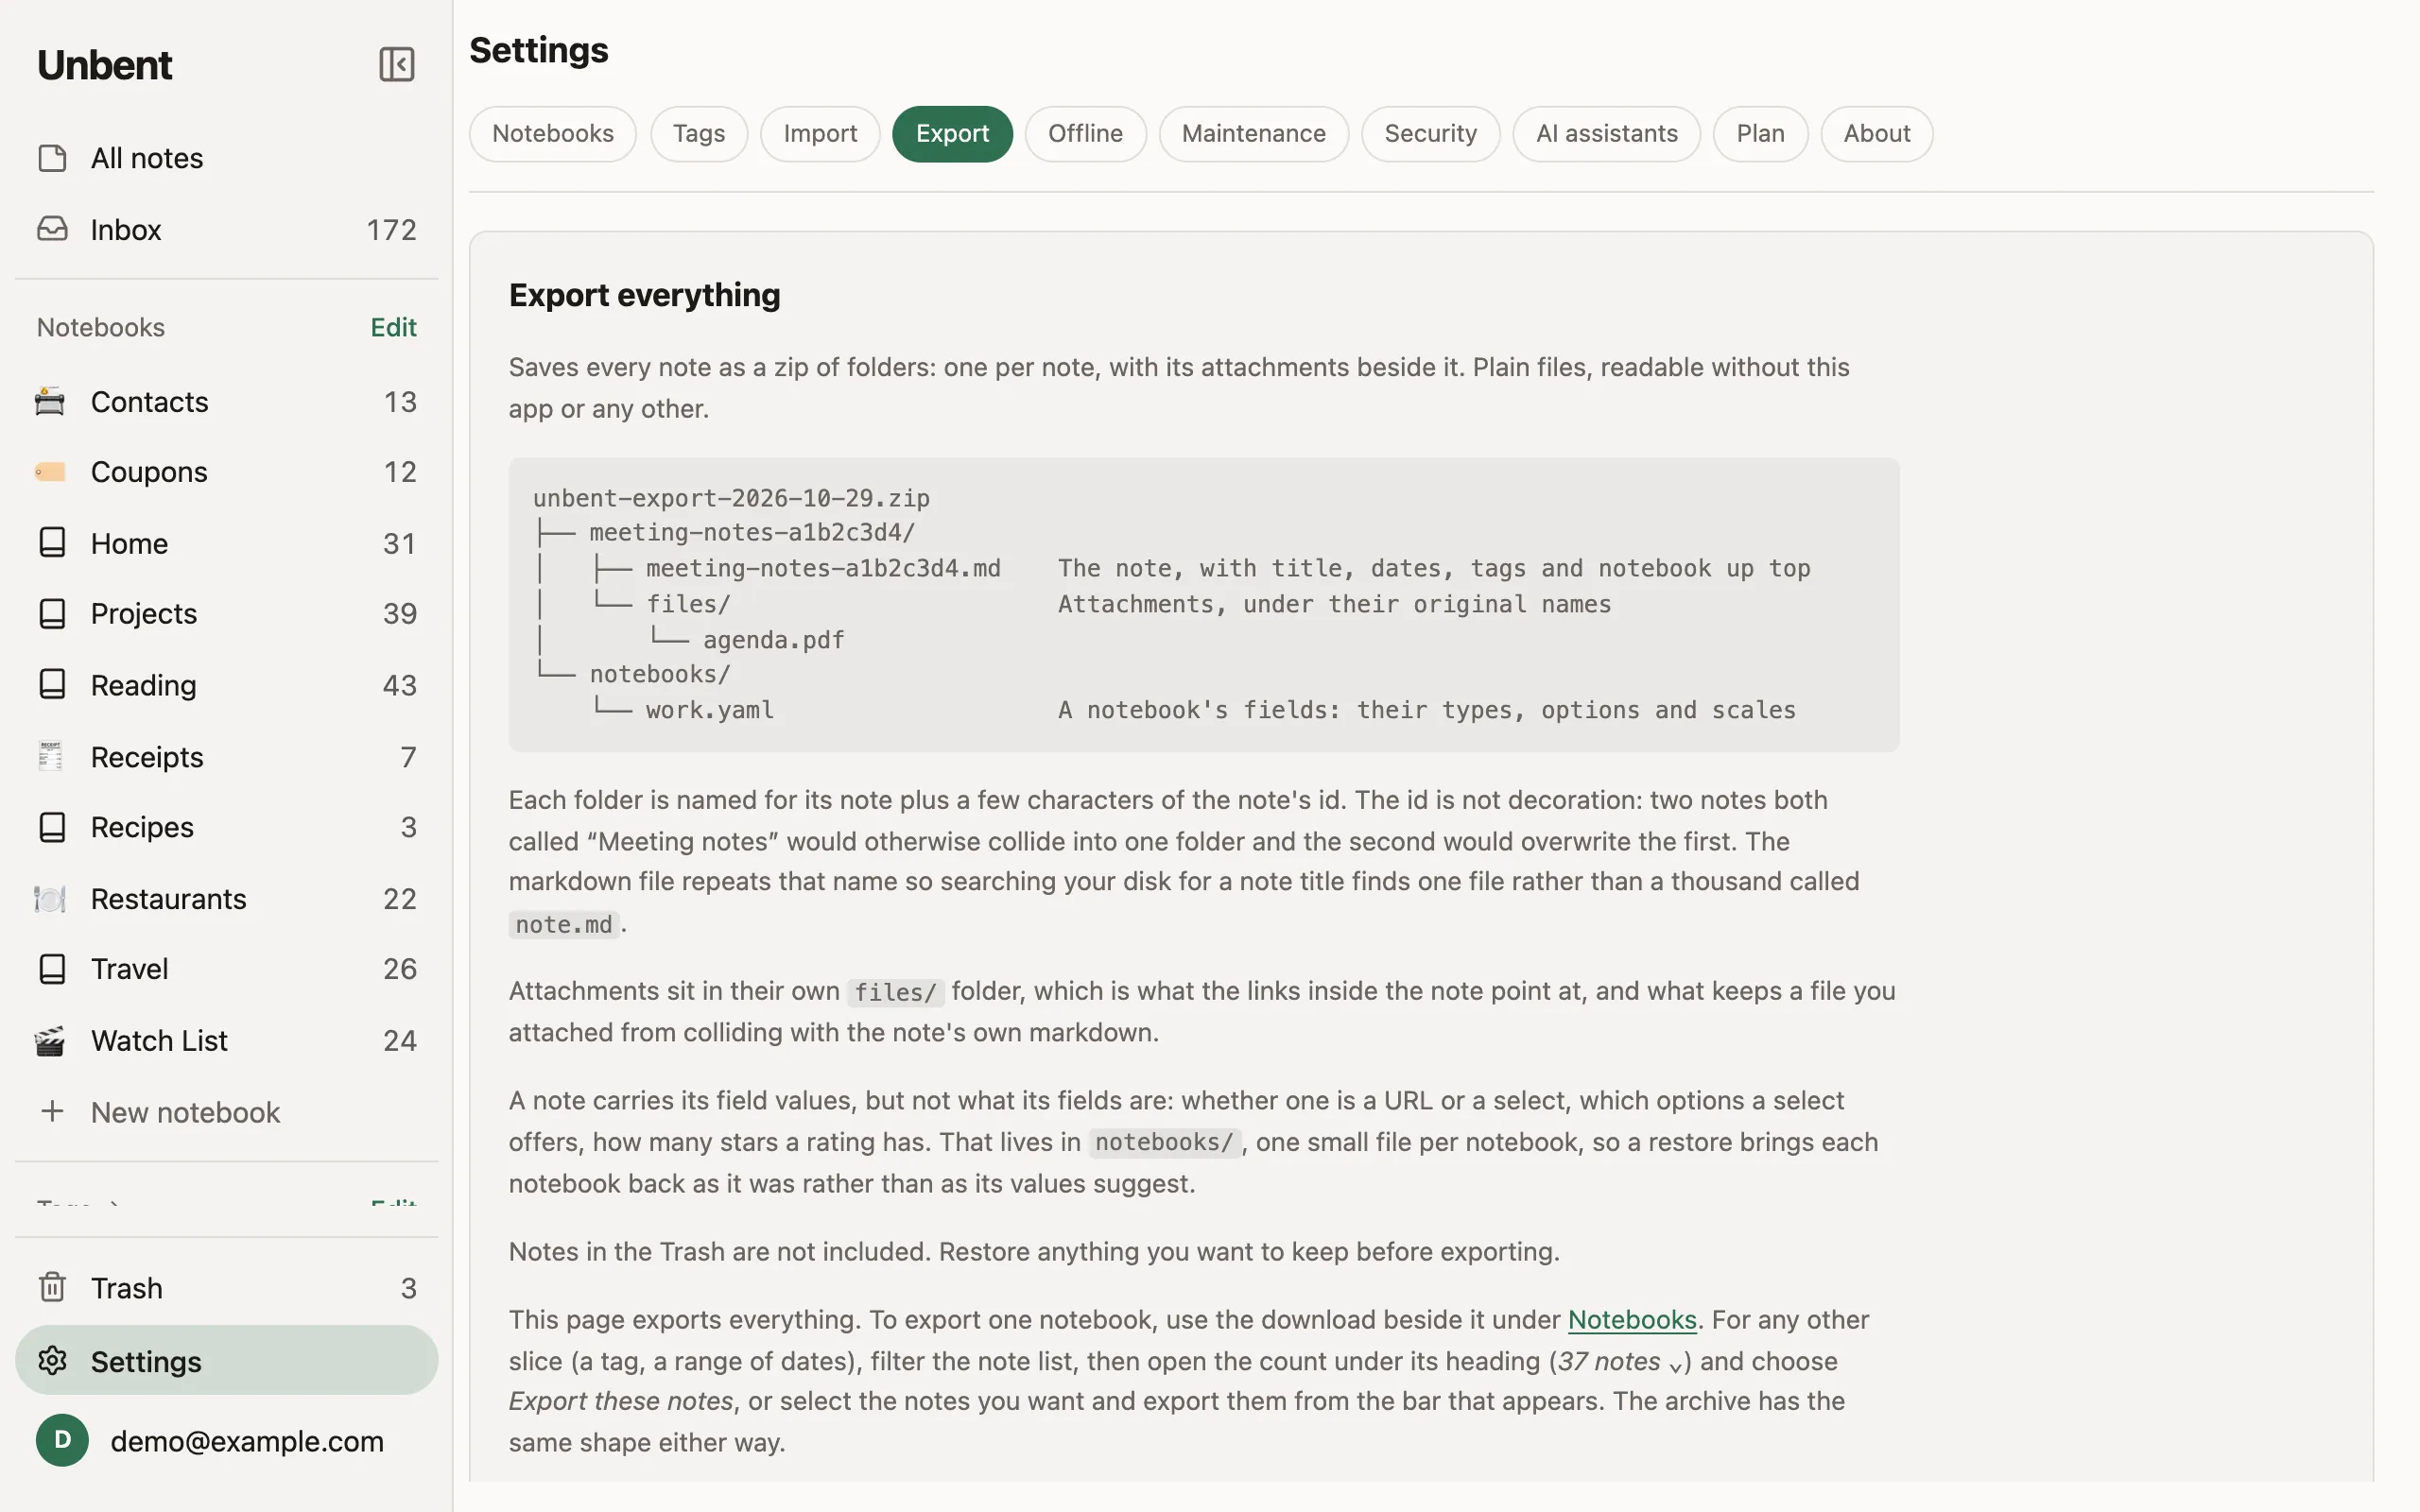The height and width of the screenshot is (1512, 2420).
Task: Click the All notes page icon
Action: click(x=52, y=158)
